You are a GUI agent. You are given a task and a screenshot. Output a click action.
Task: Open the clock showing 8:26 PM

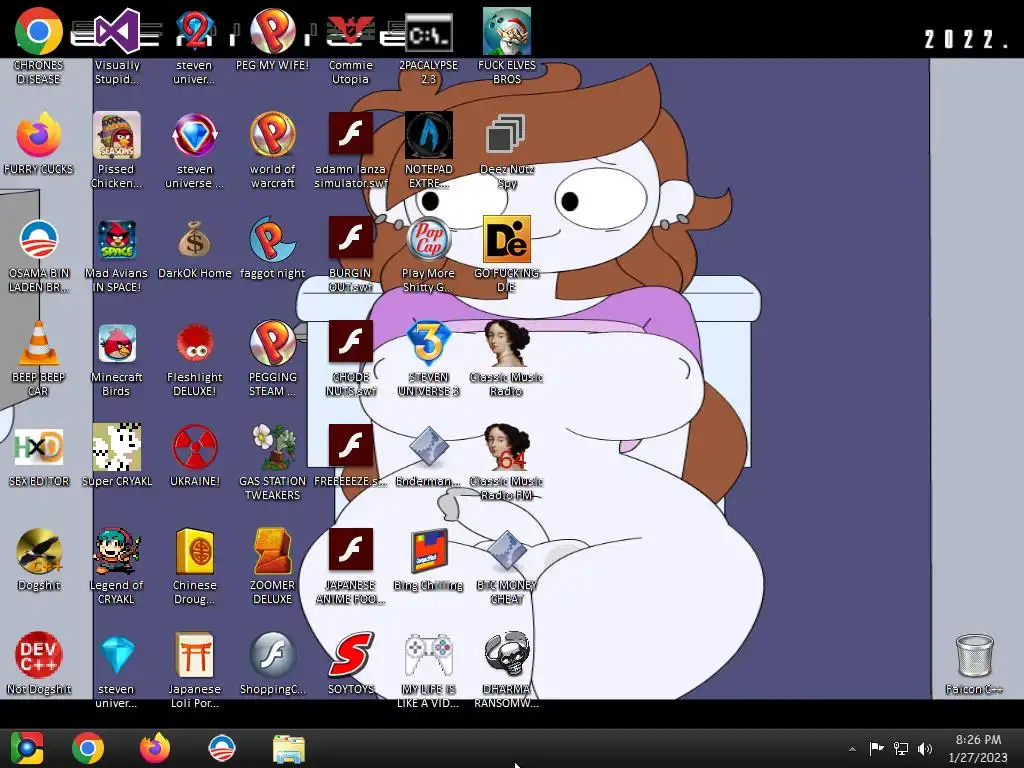[978, 748]
